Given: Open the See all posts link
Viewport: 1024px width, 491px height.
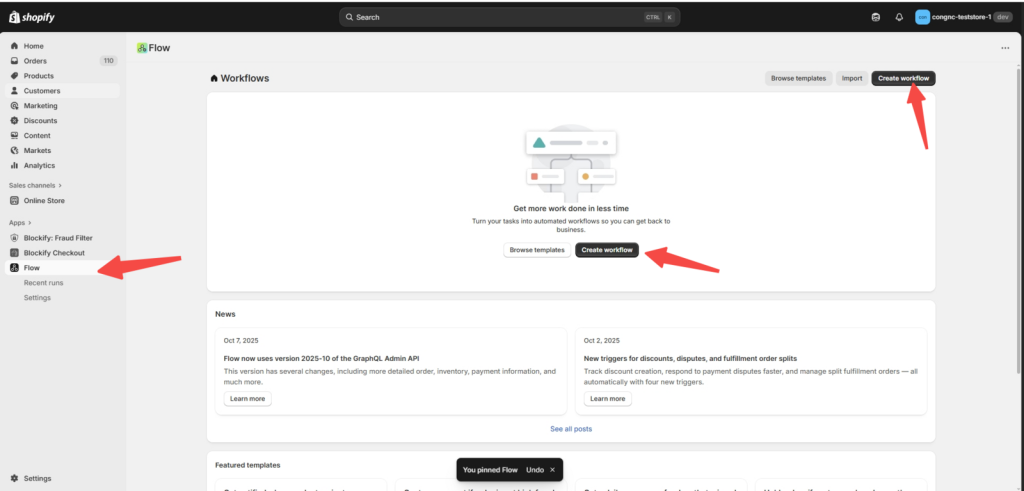Looking at the screenshot, I should coord(571,429).
